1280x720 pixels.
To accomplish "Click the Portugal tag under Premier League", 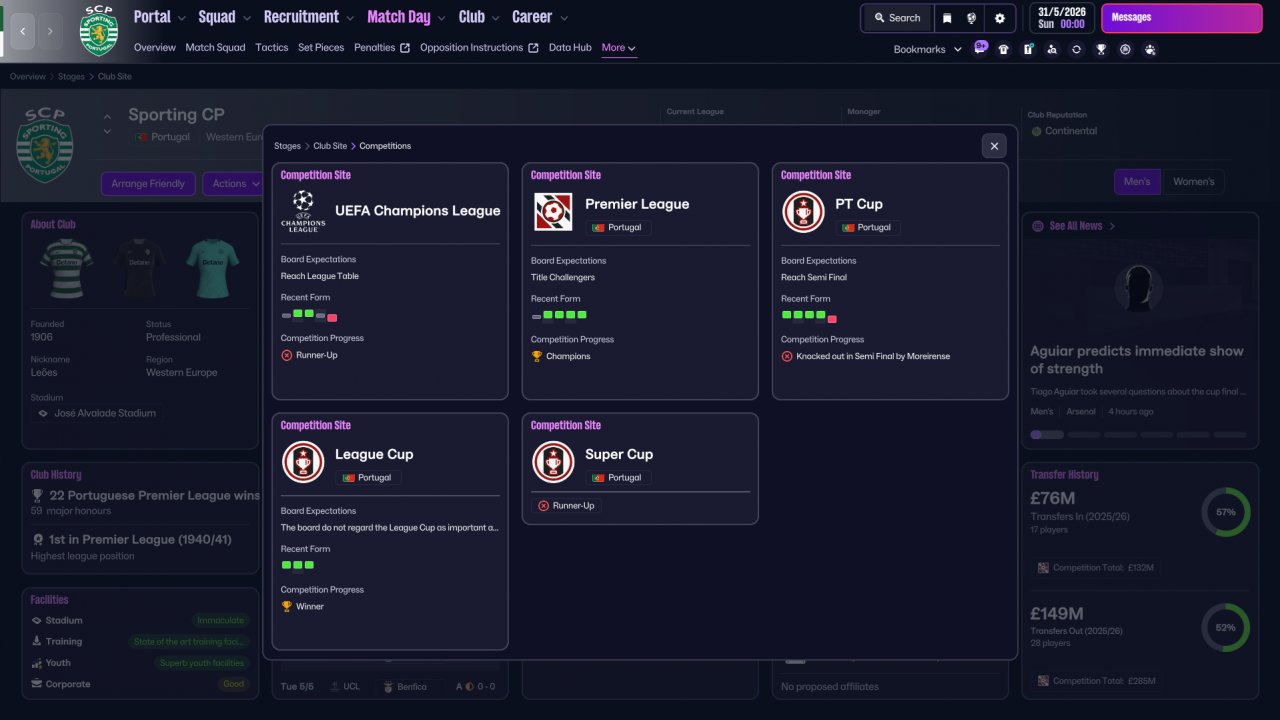I will (617, 228).
